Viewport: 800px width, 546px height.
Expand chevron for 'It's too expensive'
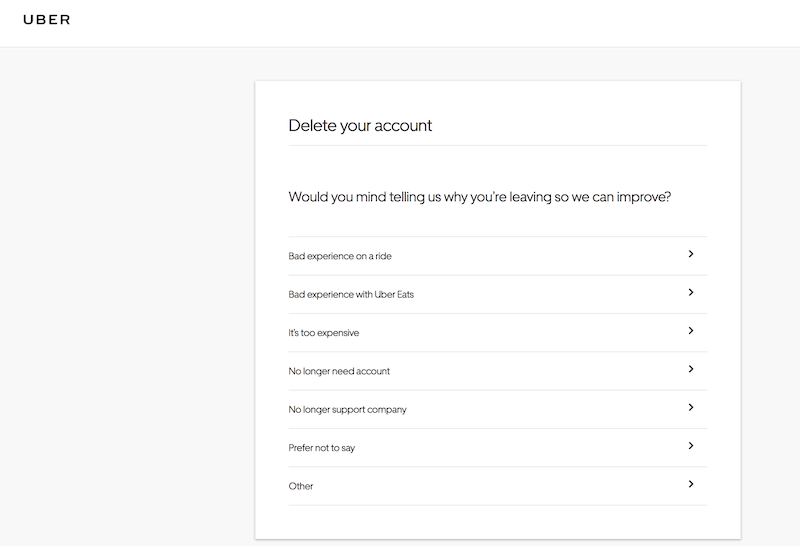691,331
